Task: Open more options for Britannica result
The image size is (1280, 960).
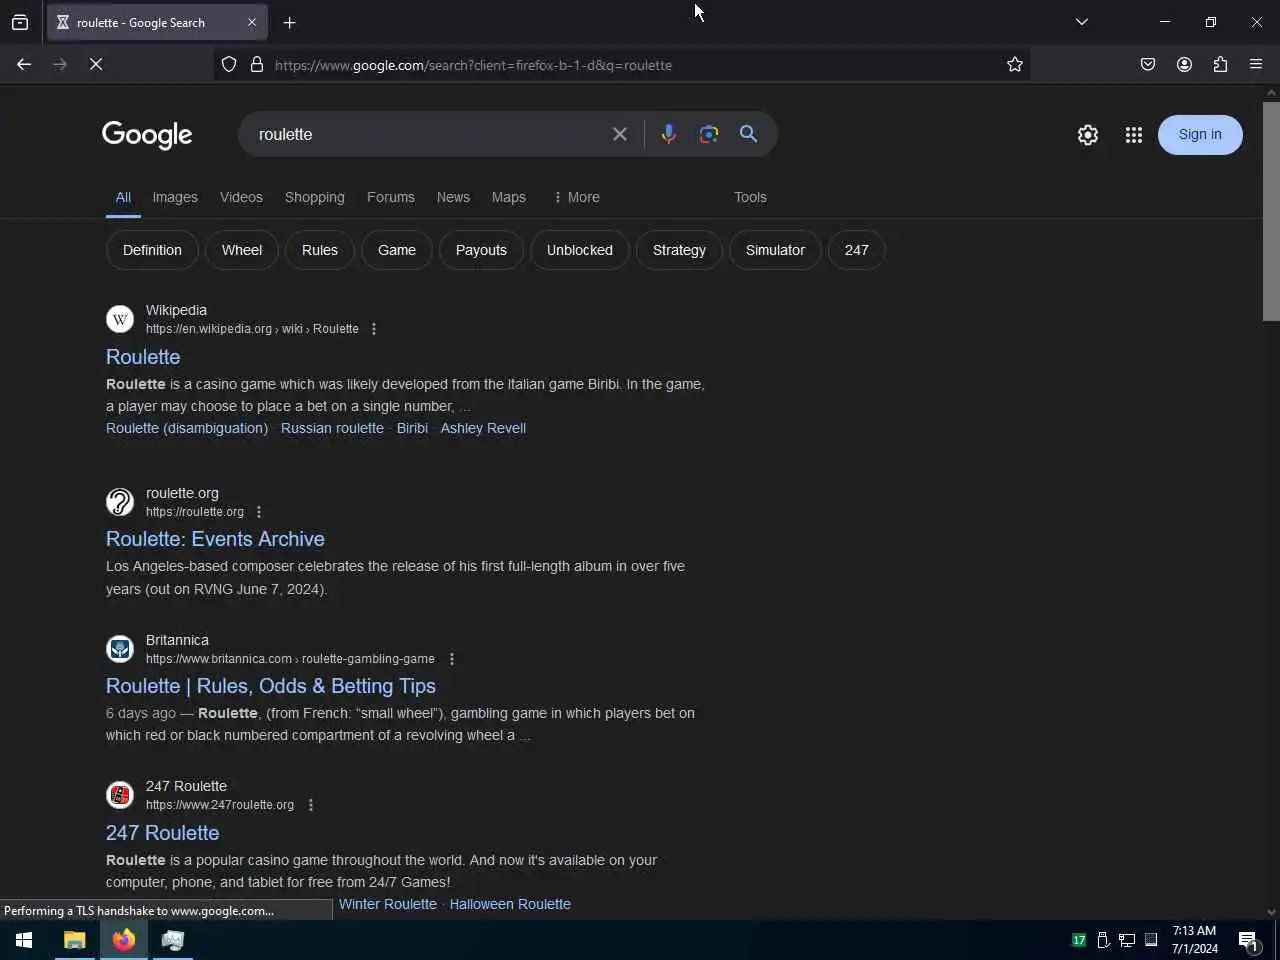Action: coord(452,659)
